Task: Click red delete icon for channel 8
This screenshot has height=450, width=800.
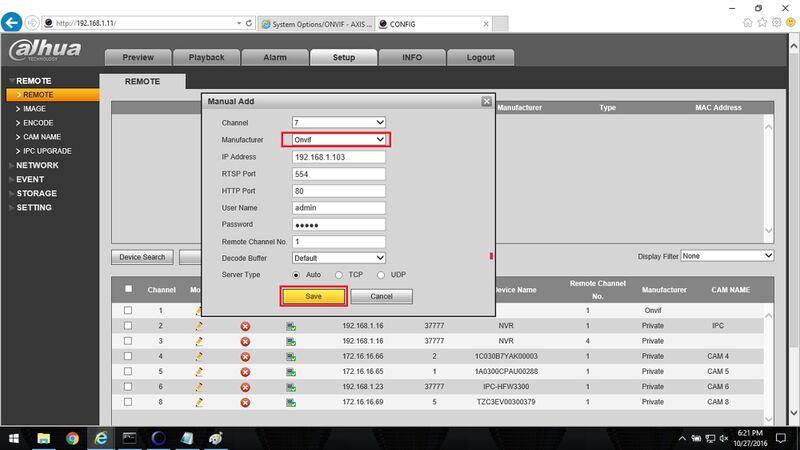Action: click(x=245, y=403)
